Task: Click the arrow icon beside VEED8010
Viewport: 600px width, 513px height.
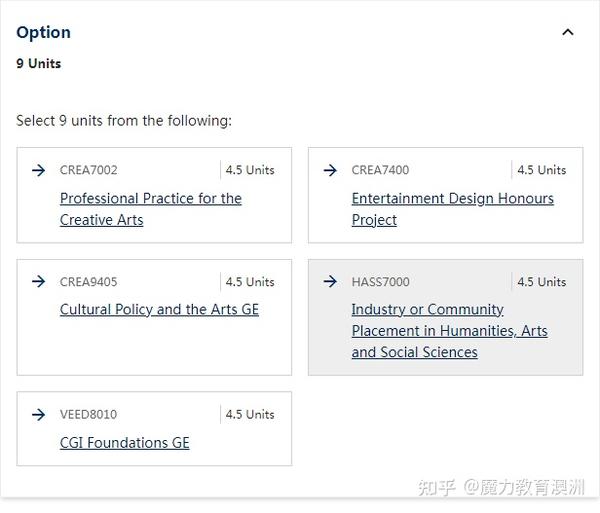Action: coord(39,414)
